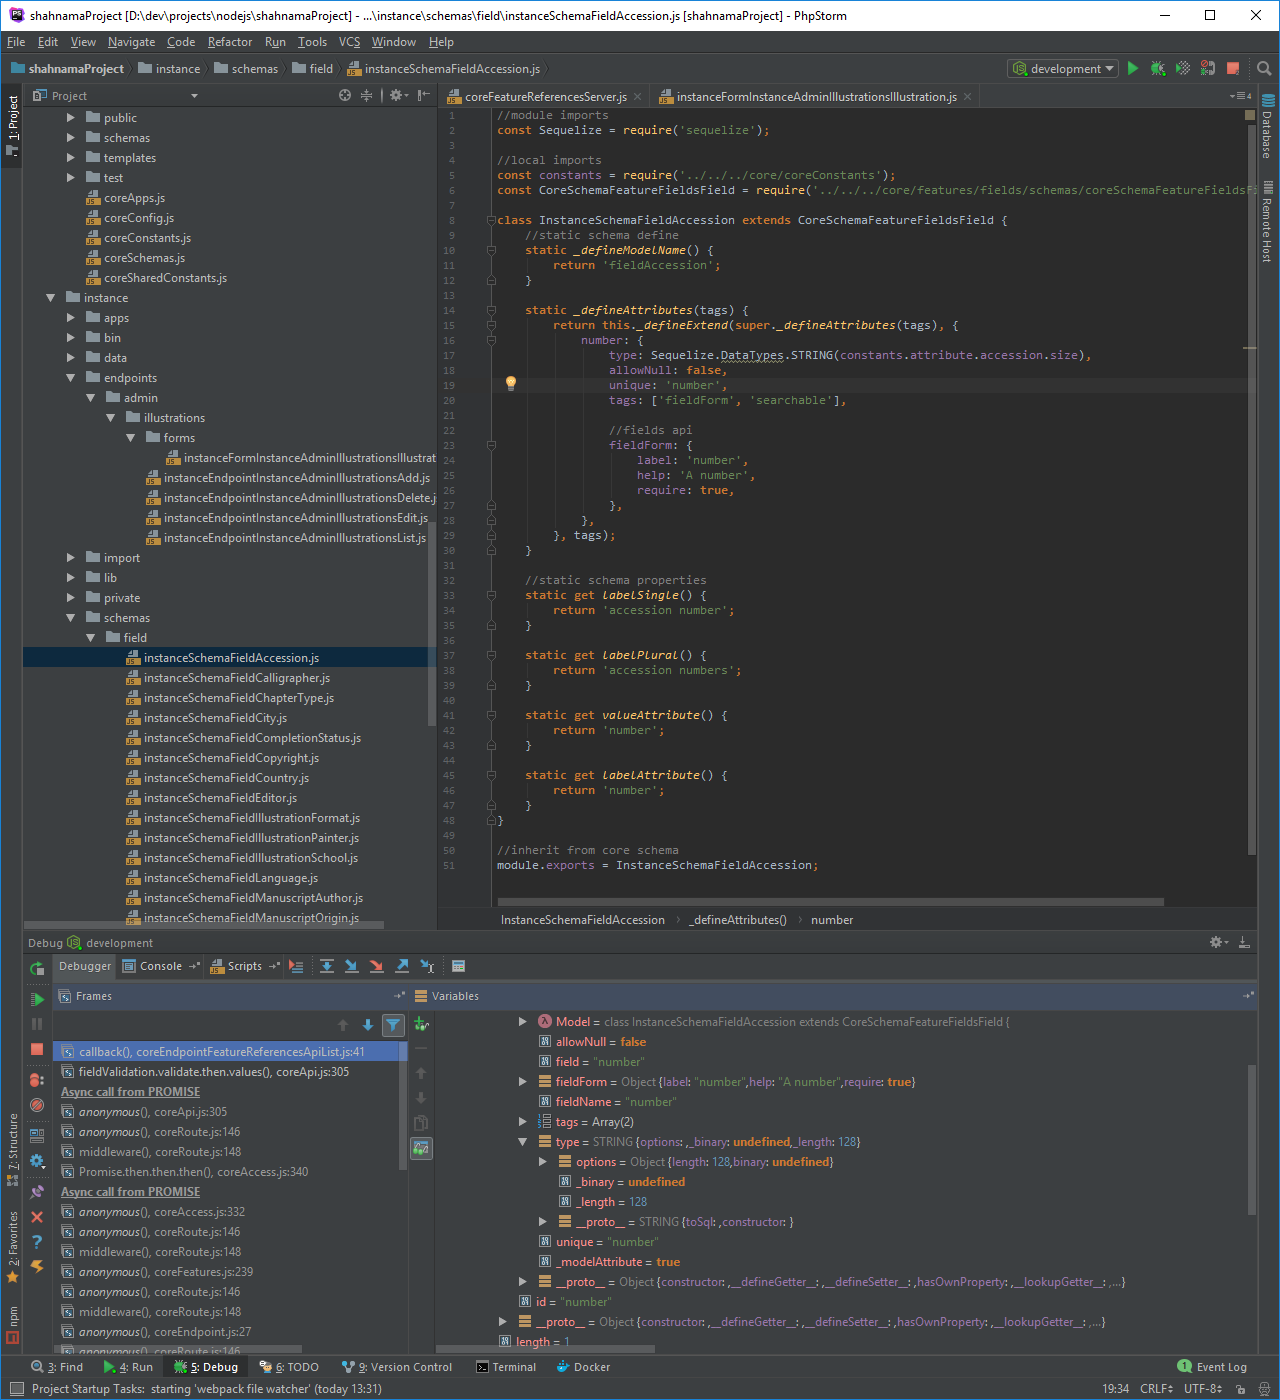Click the Evaluate Expression calculator icon
Viewport: 1280px width, 1400px height.
point(458,965)
